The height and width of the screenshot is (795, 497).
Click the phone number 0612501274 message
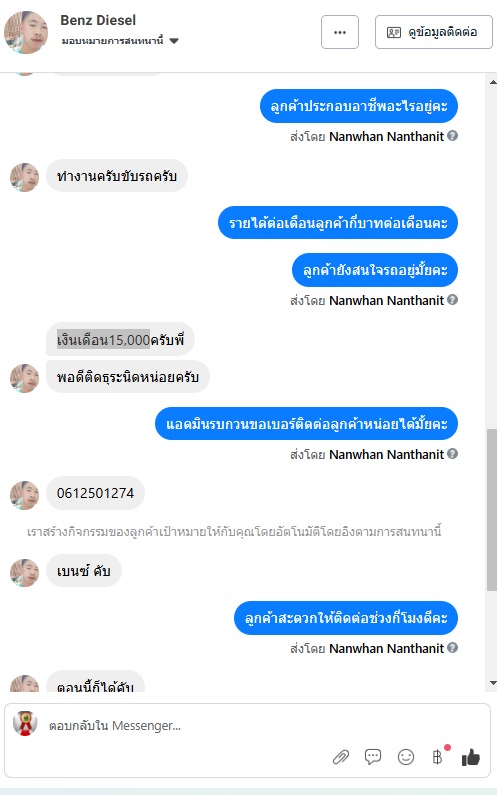click(95, 493)
